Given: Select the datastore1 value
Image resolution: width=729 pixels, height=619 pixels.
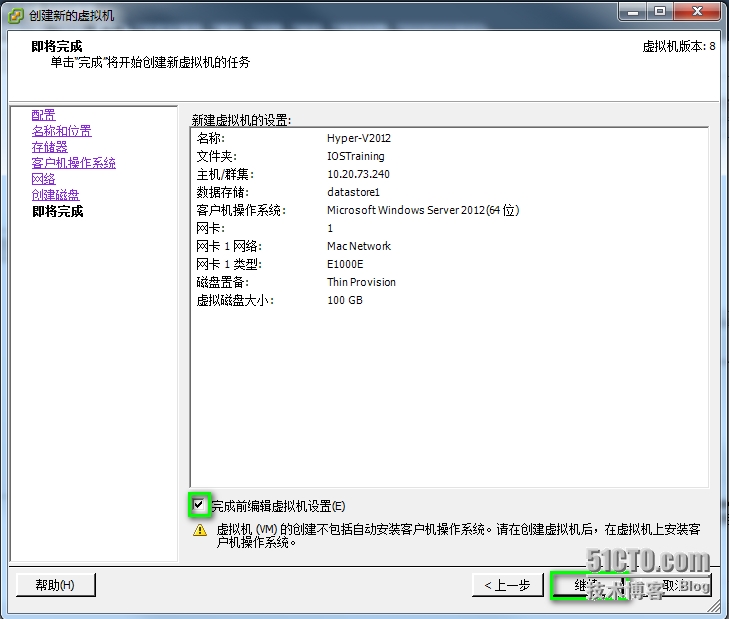Looking at the screenshot, I should pyautogui.click(x=353, y=192).
